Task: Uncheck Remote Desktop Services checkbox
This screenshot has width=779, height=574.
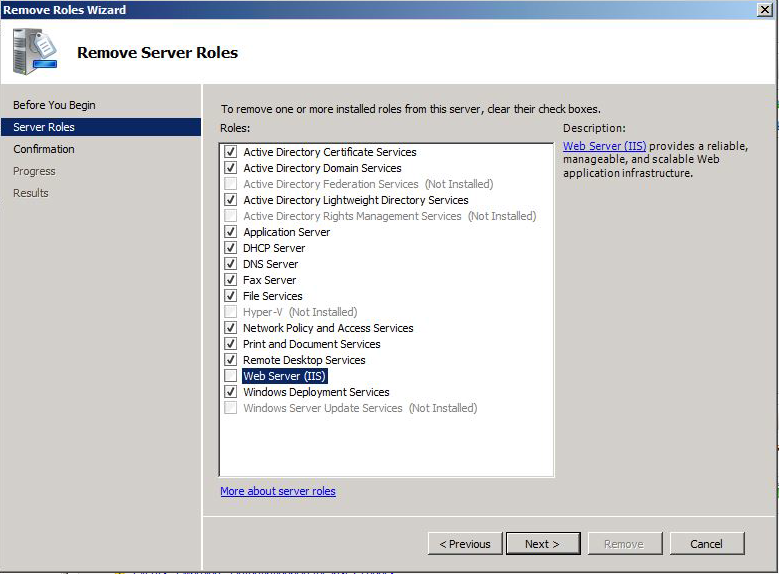Action: click(231, 360)
